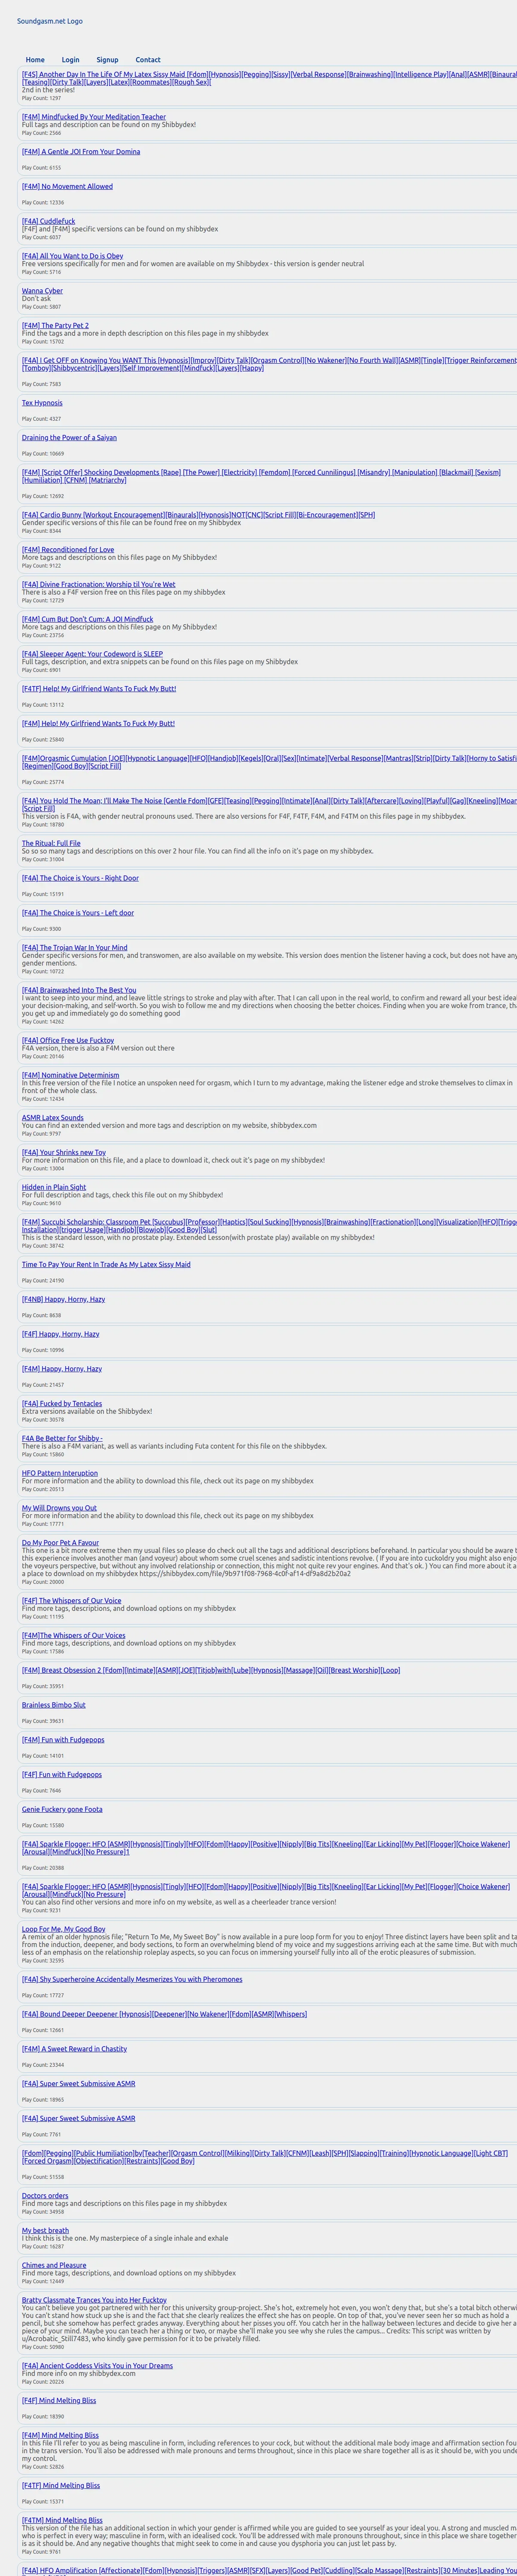Open the 'My best breath' link
The height and width of the screenshot is (2576, 517).
point(45,2230)
